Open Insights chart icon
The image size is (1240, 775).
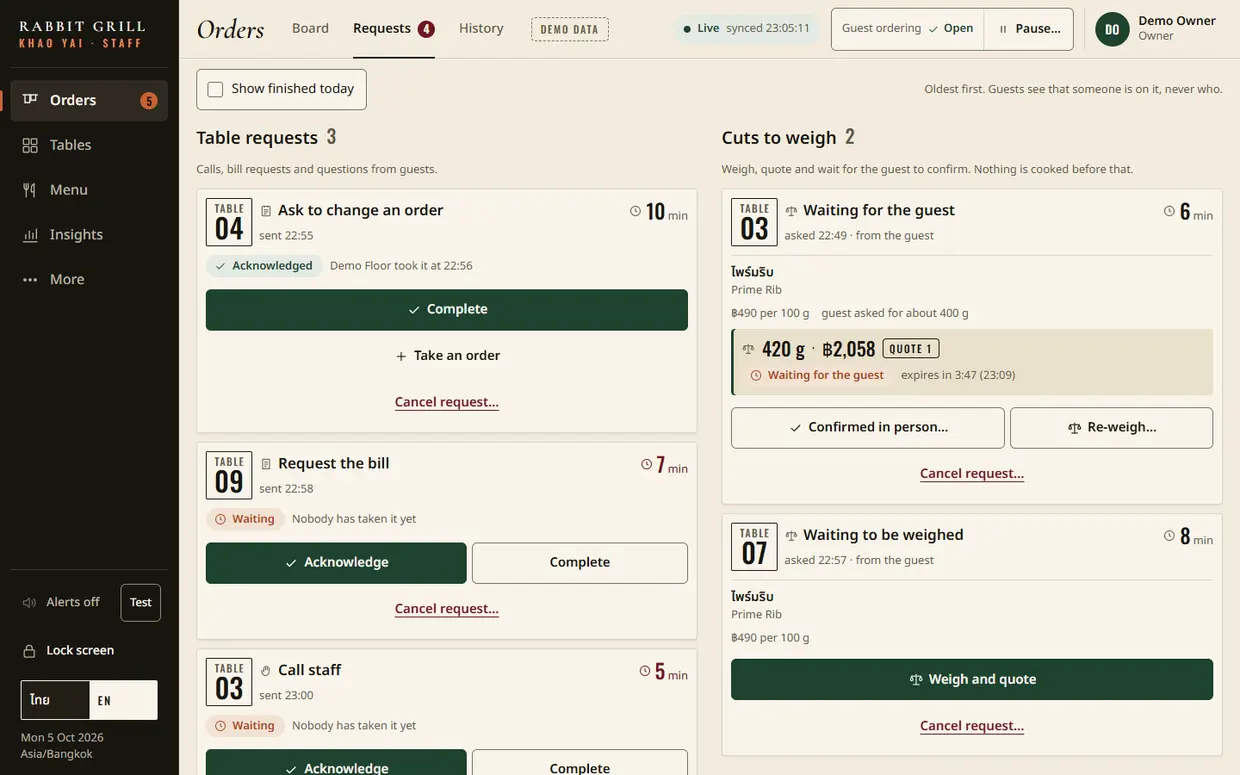[x=30, y=235]
